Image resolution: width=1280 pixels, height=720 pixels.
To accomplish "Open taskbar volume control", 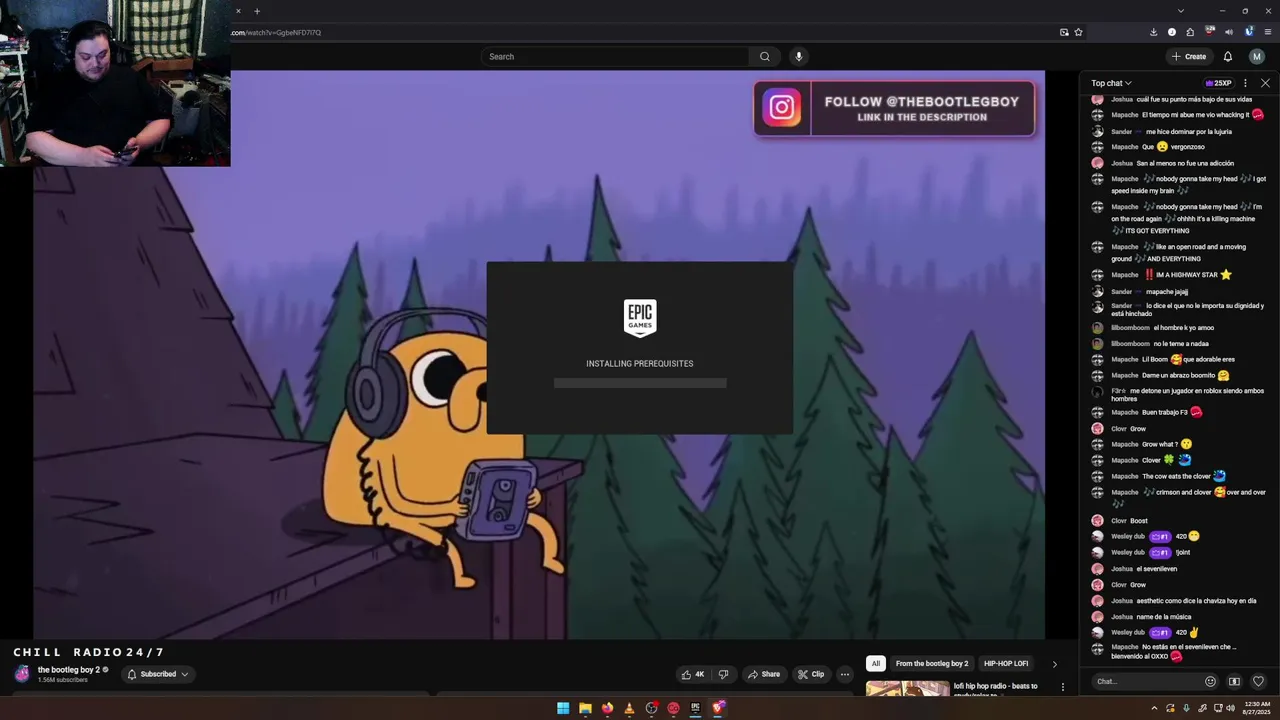I will pos(1230,708).
